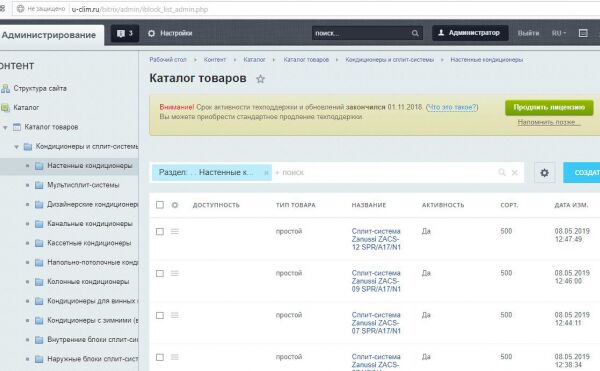Click the magnifier icon in top search
This screenshot has width=600, height=371.
click(x=415, y=33)
